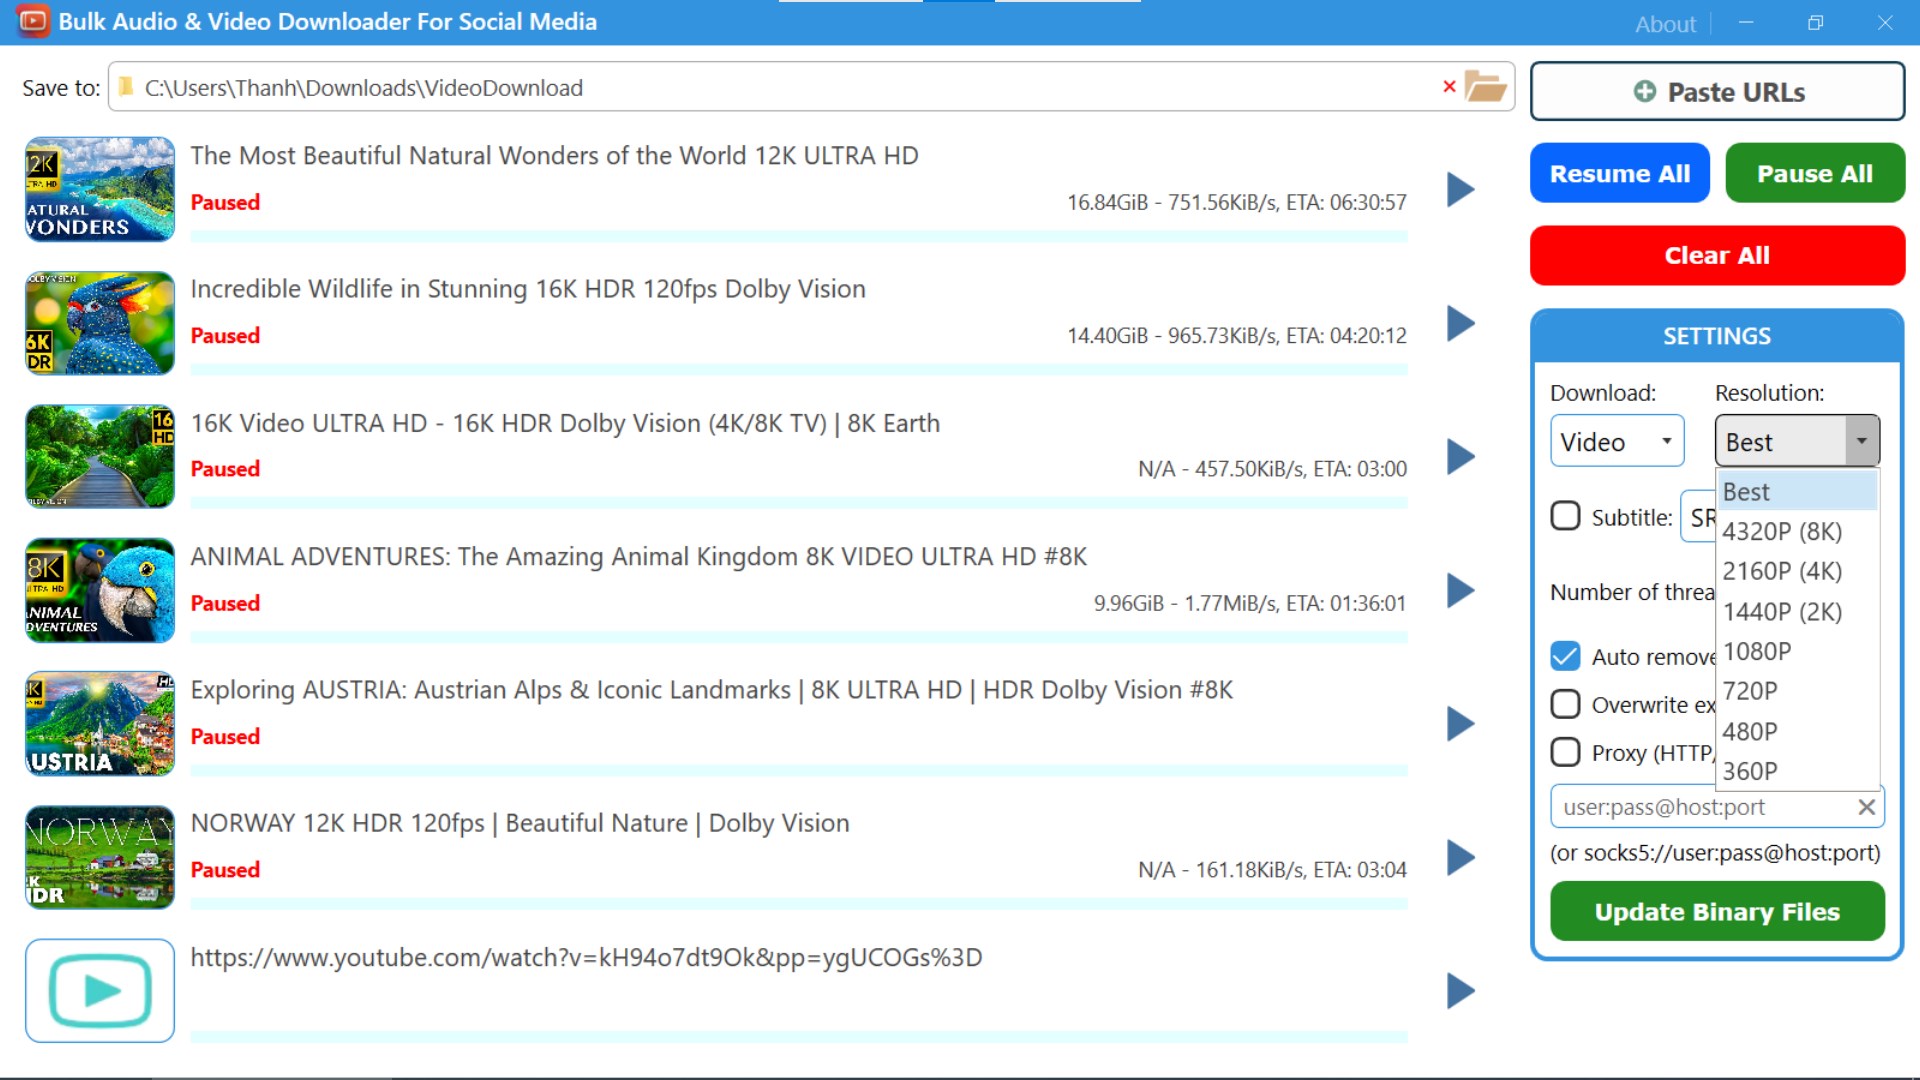
Task: Select 1080P from the resolution list
Action: point(1757,651)
